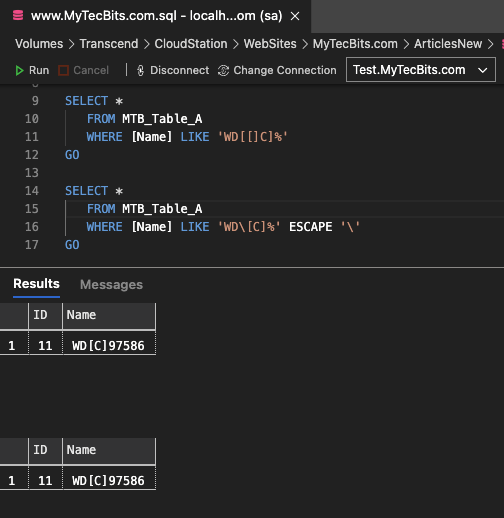This screenshot has width=504, height=518.
Task: Click MTB_Table_A on line 15
Action: click(x=162, y=209)
